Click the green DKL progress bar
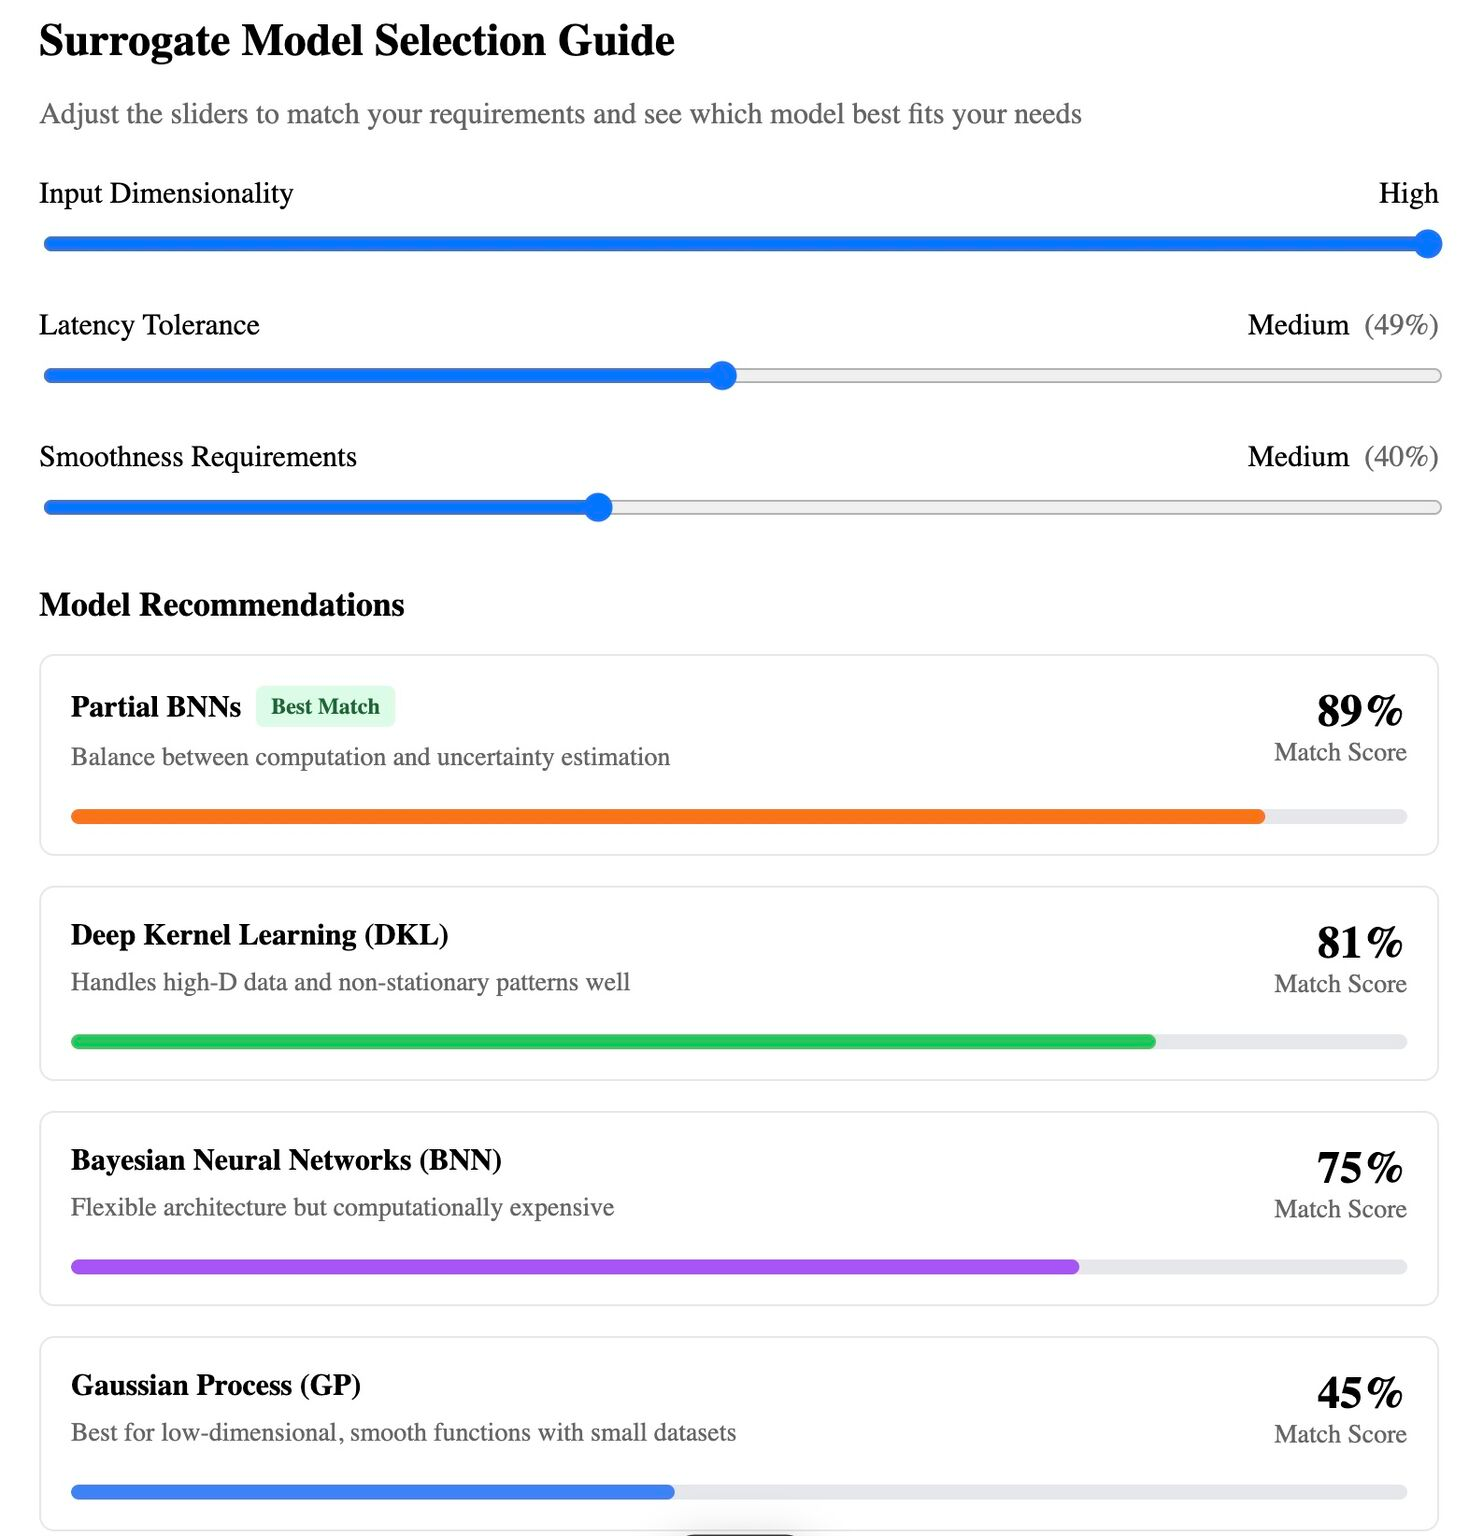1469x1536 pixels. pos(612,1042)
